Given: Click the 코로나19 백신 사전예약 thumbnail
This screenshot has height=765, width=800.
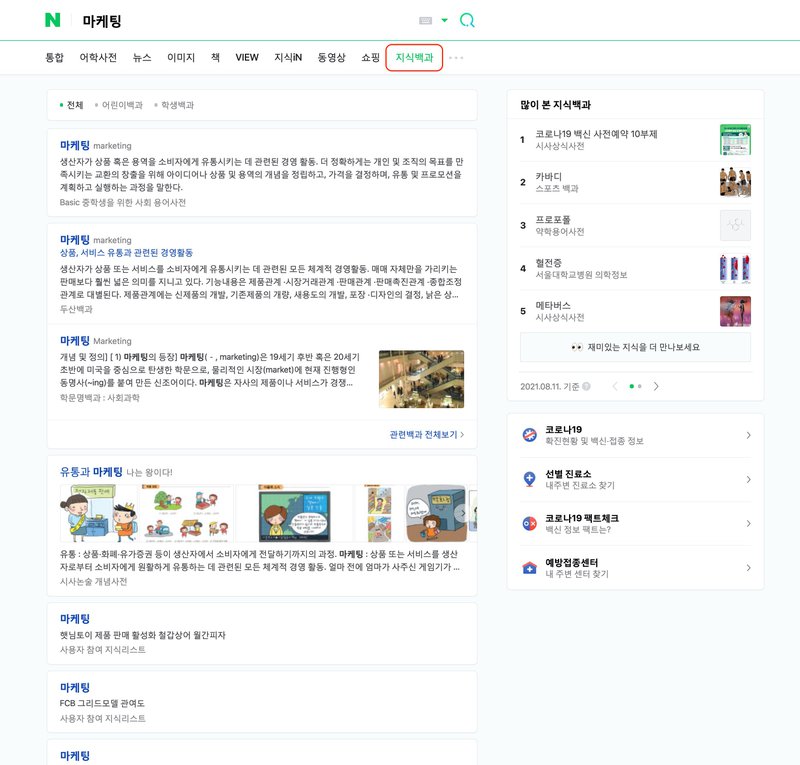Looking at the screenshot, I should [x=735, y=139].
